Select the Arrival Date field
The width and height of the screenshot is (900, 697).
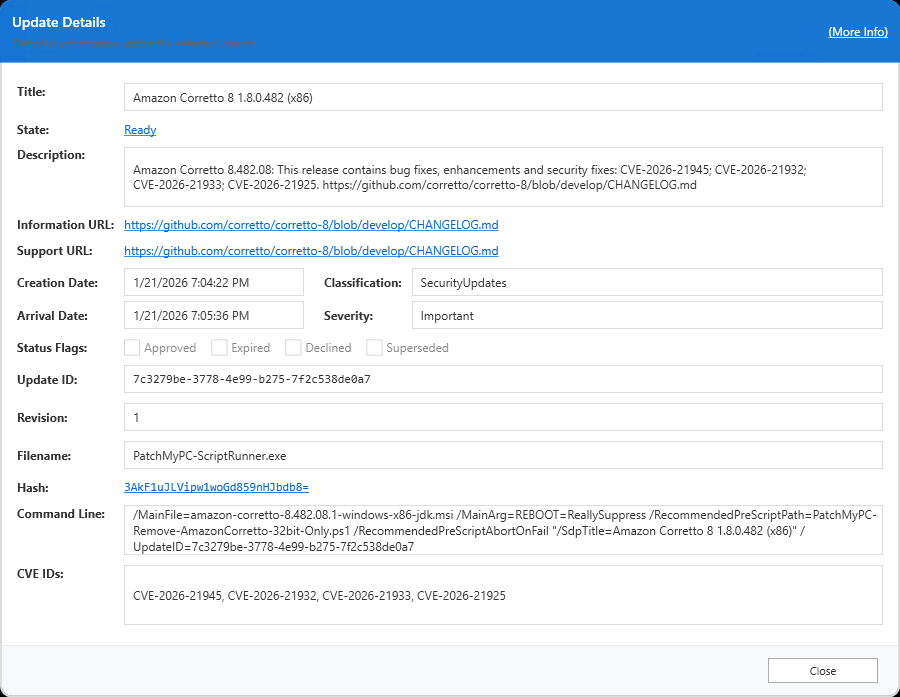click(213, 316)
